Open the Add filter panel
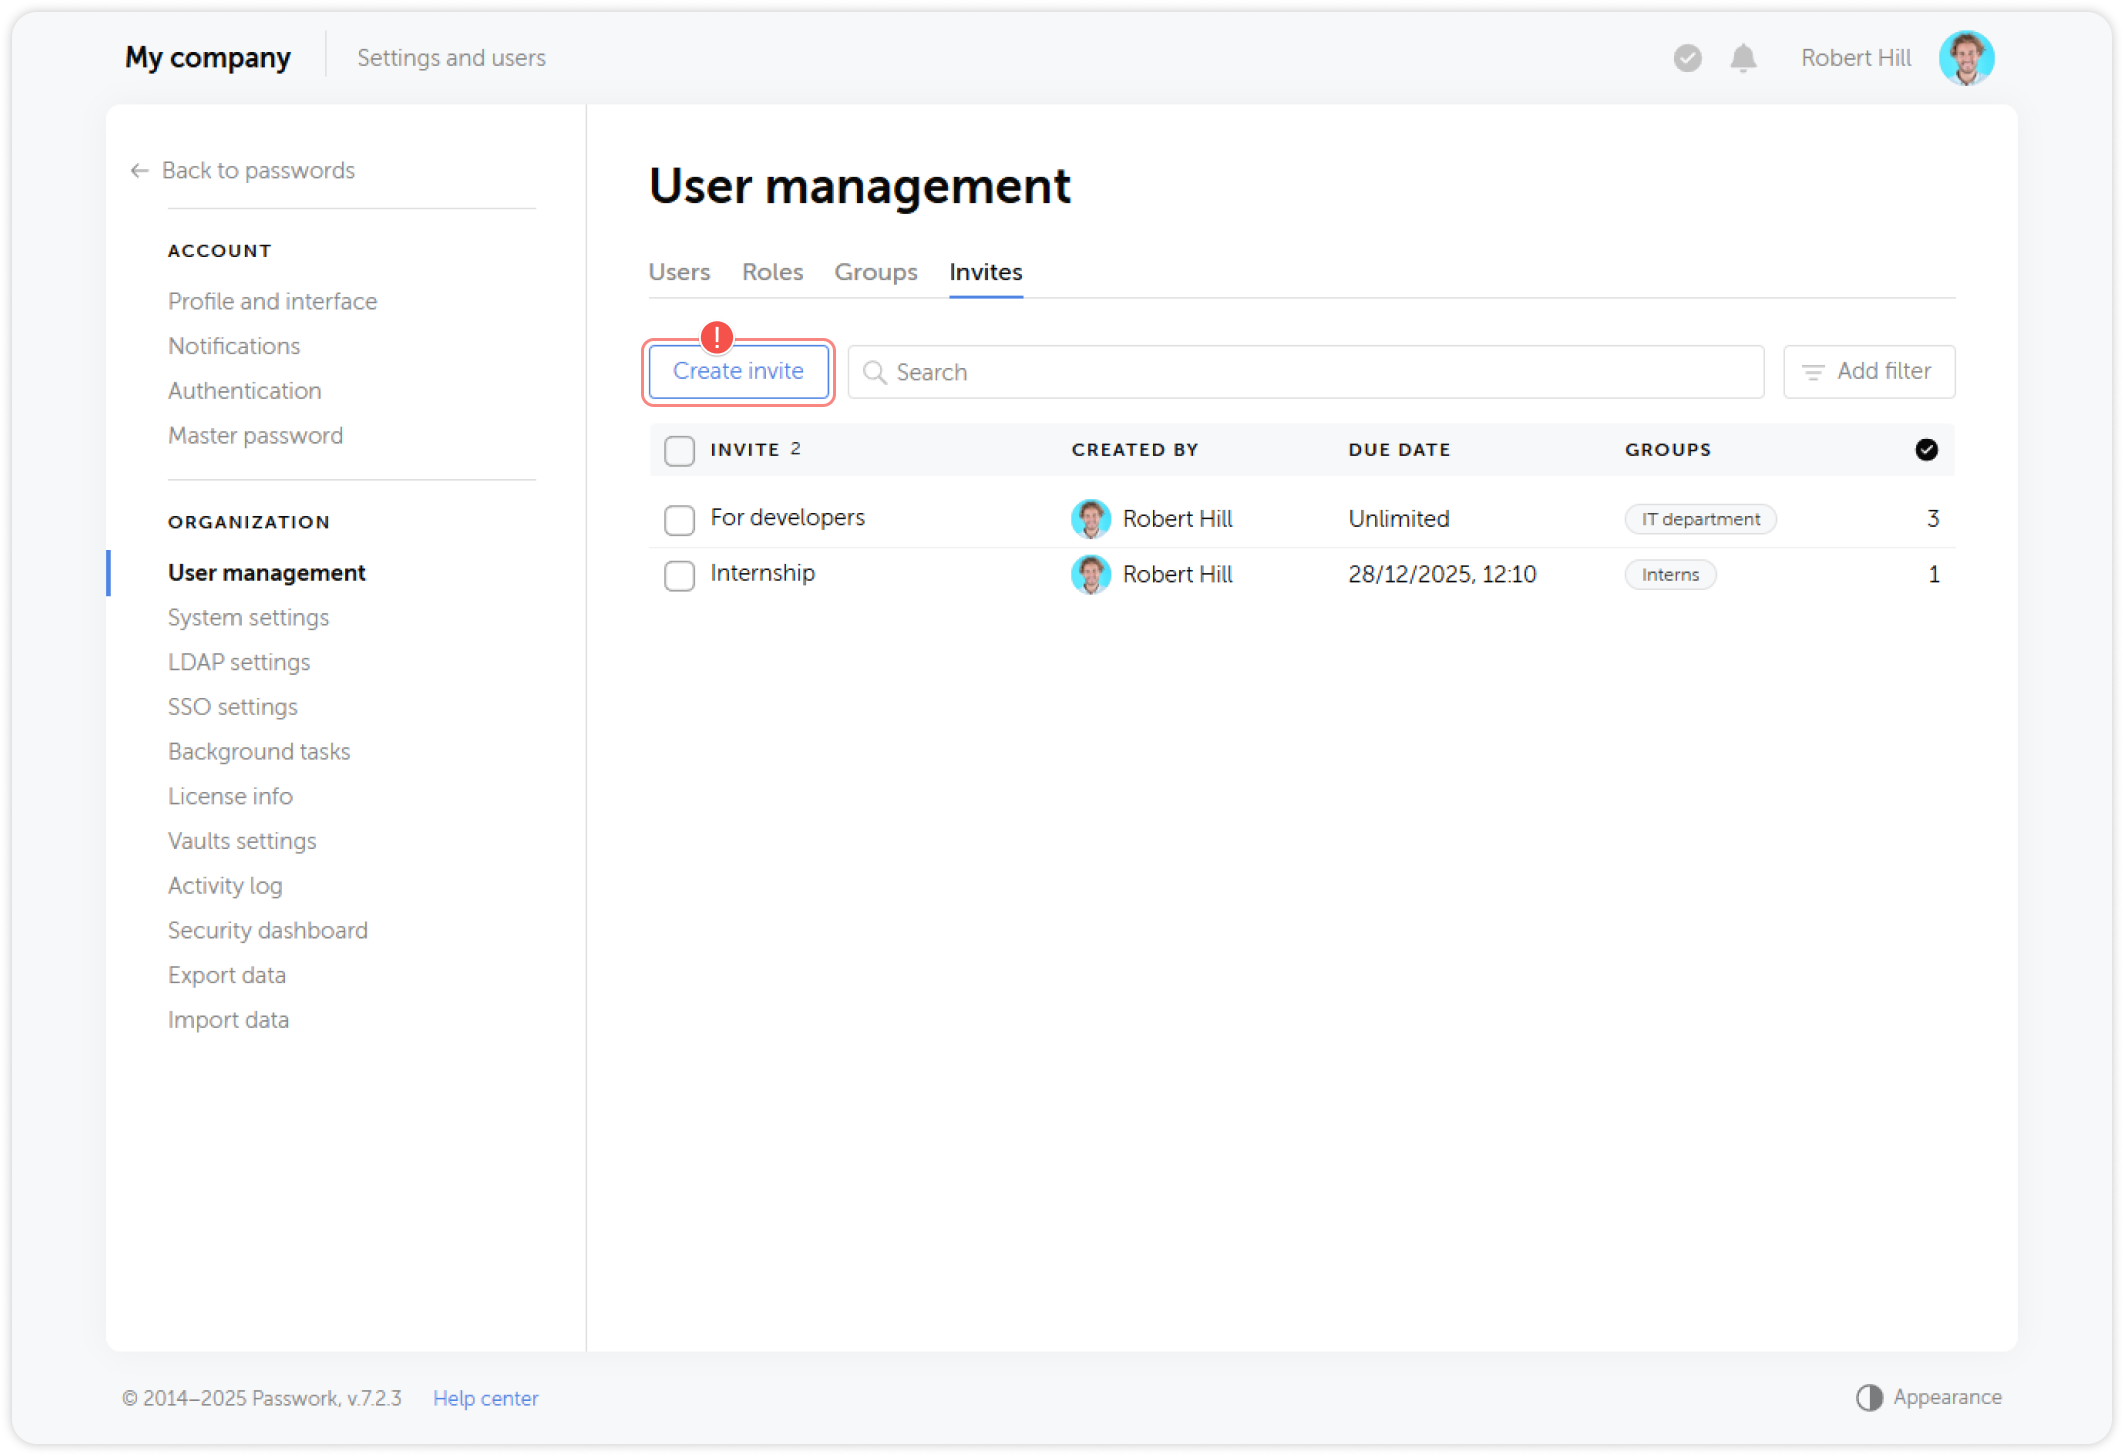 point(1868,371)
